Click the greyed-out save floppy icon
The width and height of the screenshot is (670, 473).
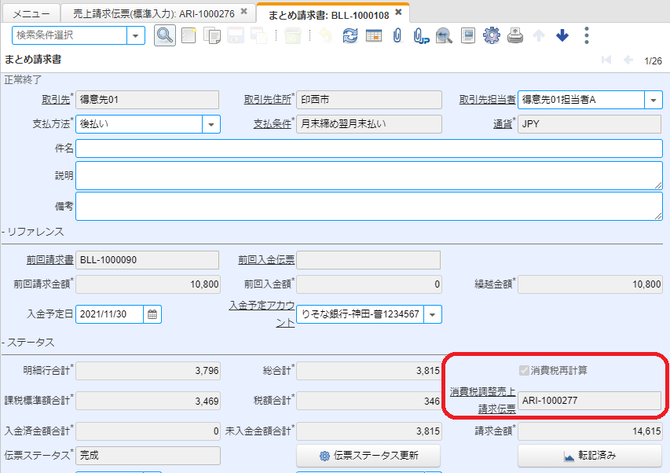pyautogui.click(x=235, y=35)
